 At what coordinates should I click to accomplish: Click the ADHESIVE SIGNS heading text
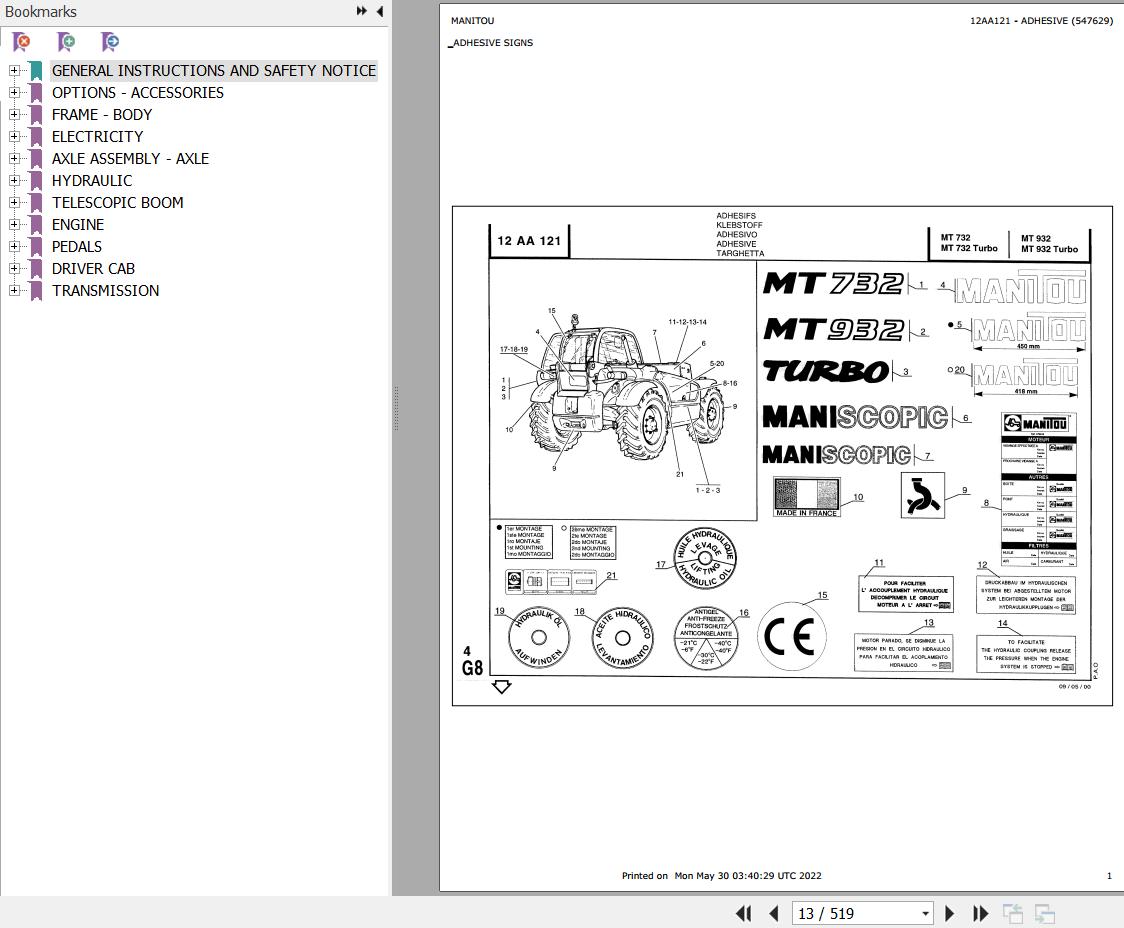pos(492,42)
